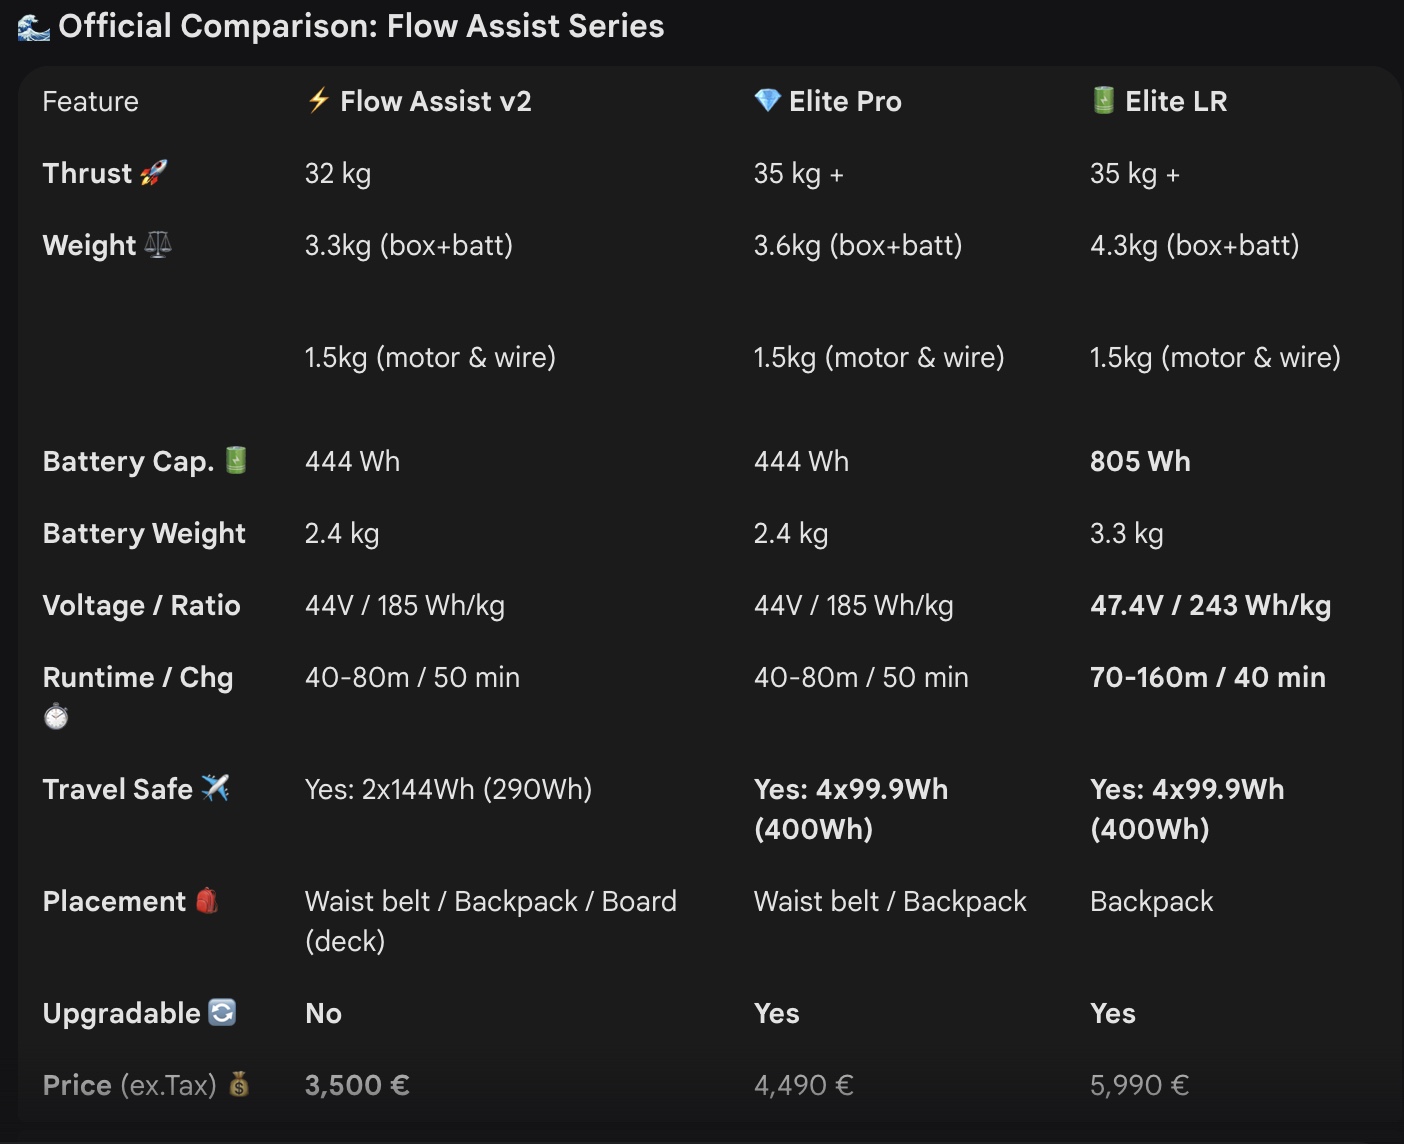Click the 5,990 € price for Elite LR
This screenshot has width=1404, height=1144.
[1139, 1085]
